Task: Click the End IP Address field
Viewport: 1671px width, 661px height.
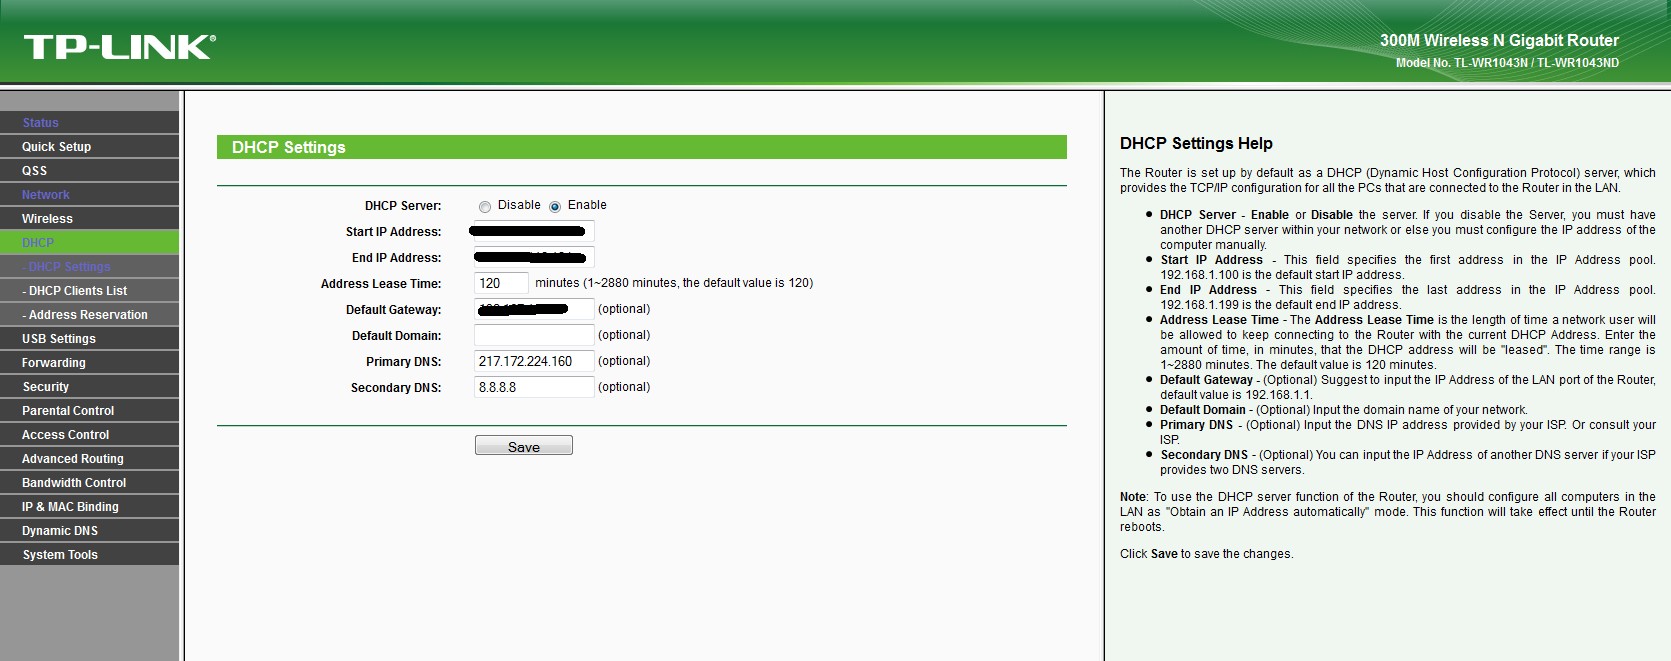Action: click(534, 258)
